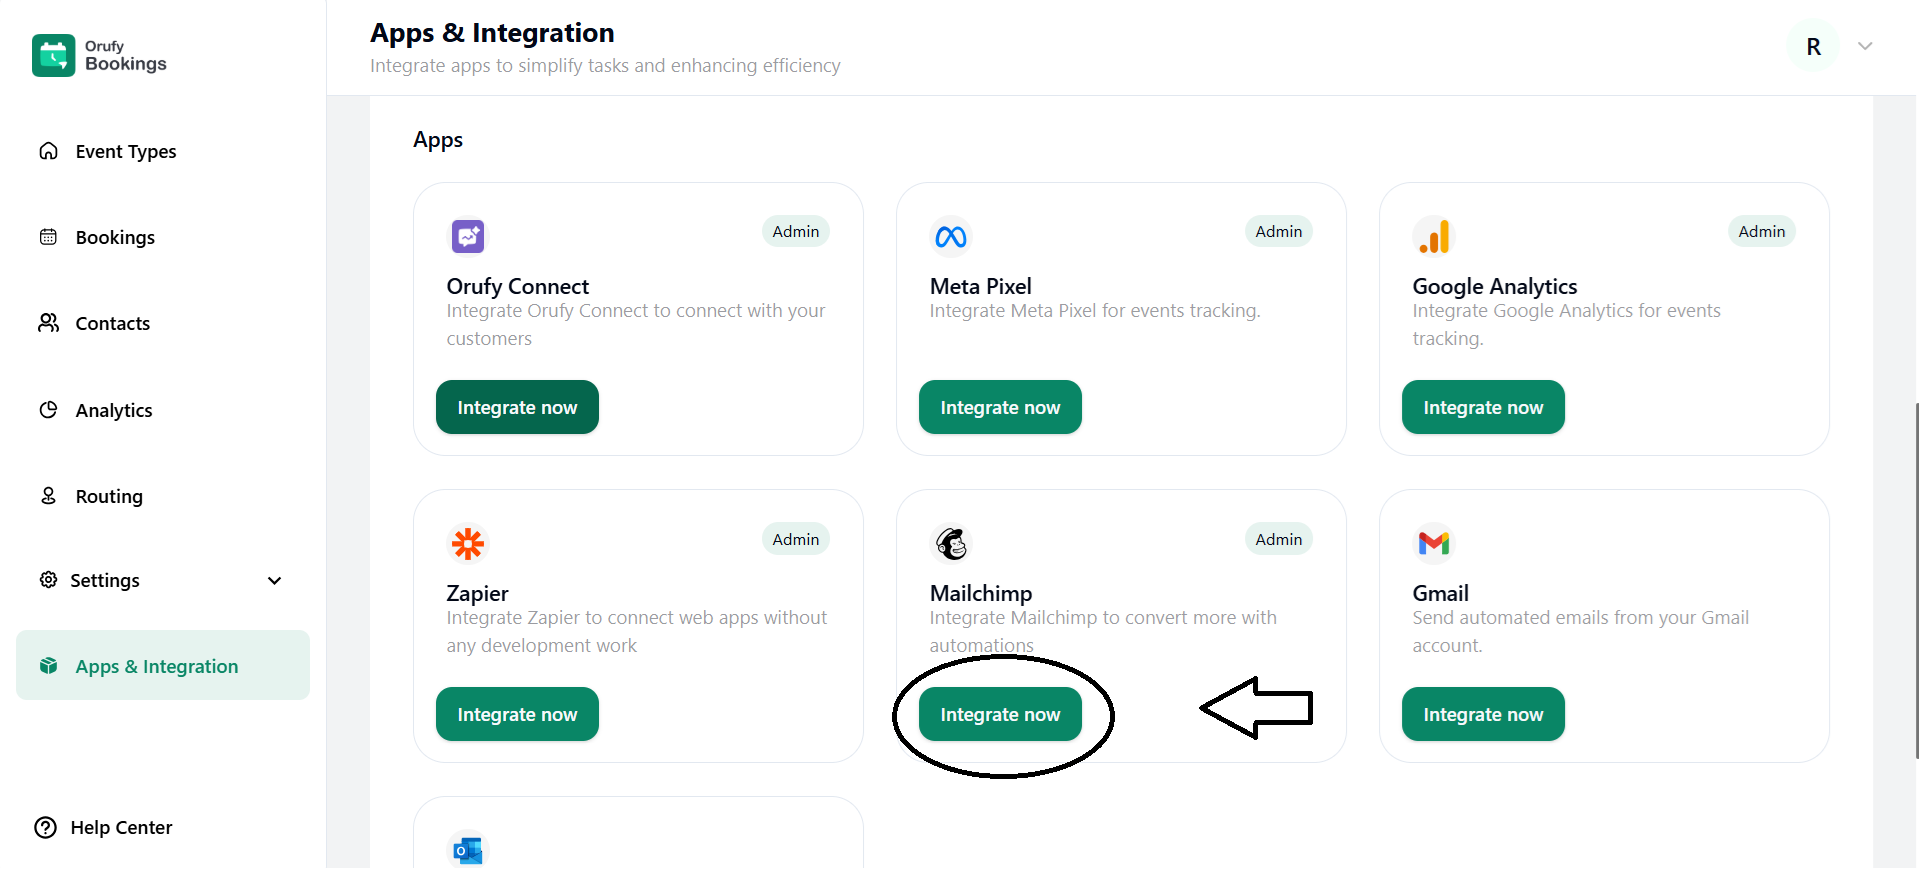Click the Gmail envelope logo icon
Image resolution: width=1919 pixels, height=878 pixels.
coord(1433,543)
